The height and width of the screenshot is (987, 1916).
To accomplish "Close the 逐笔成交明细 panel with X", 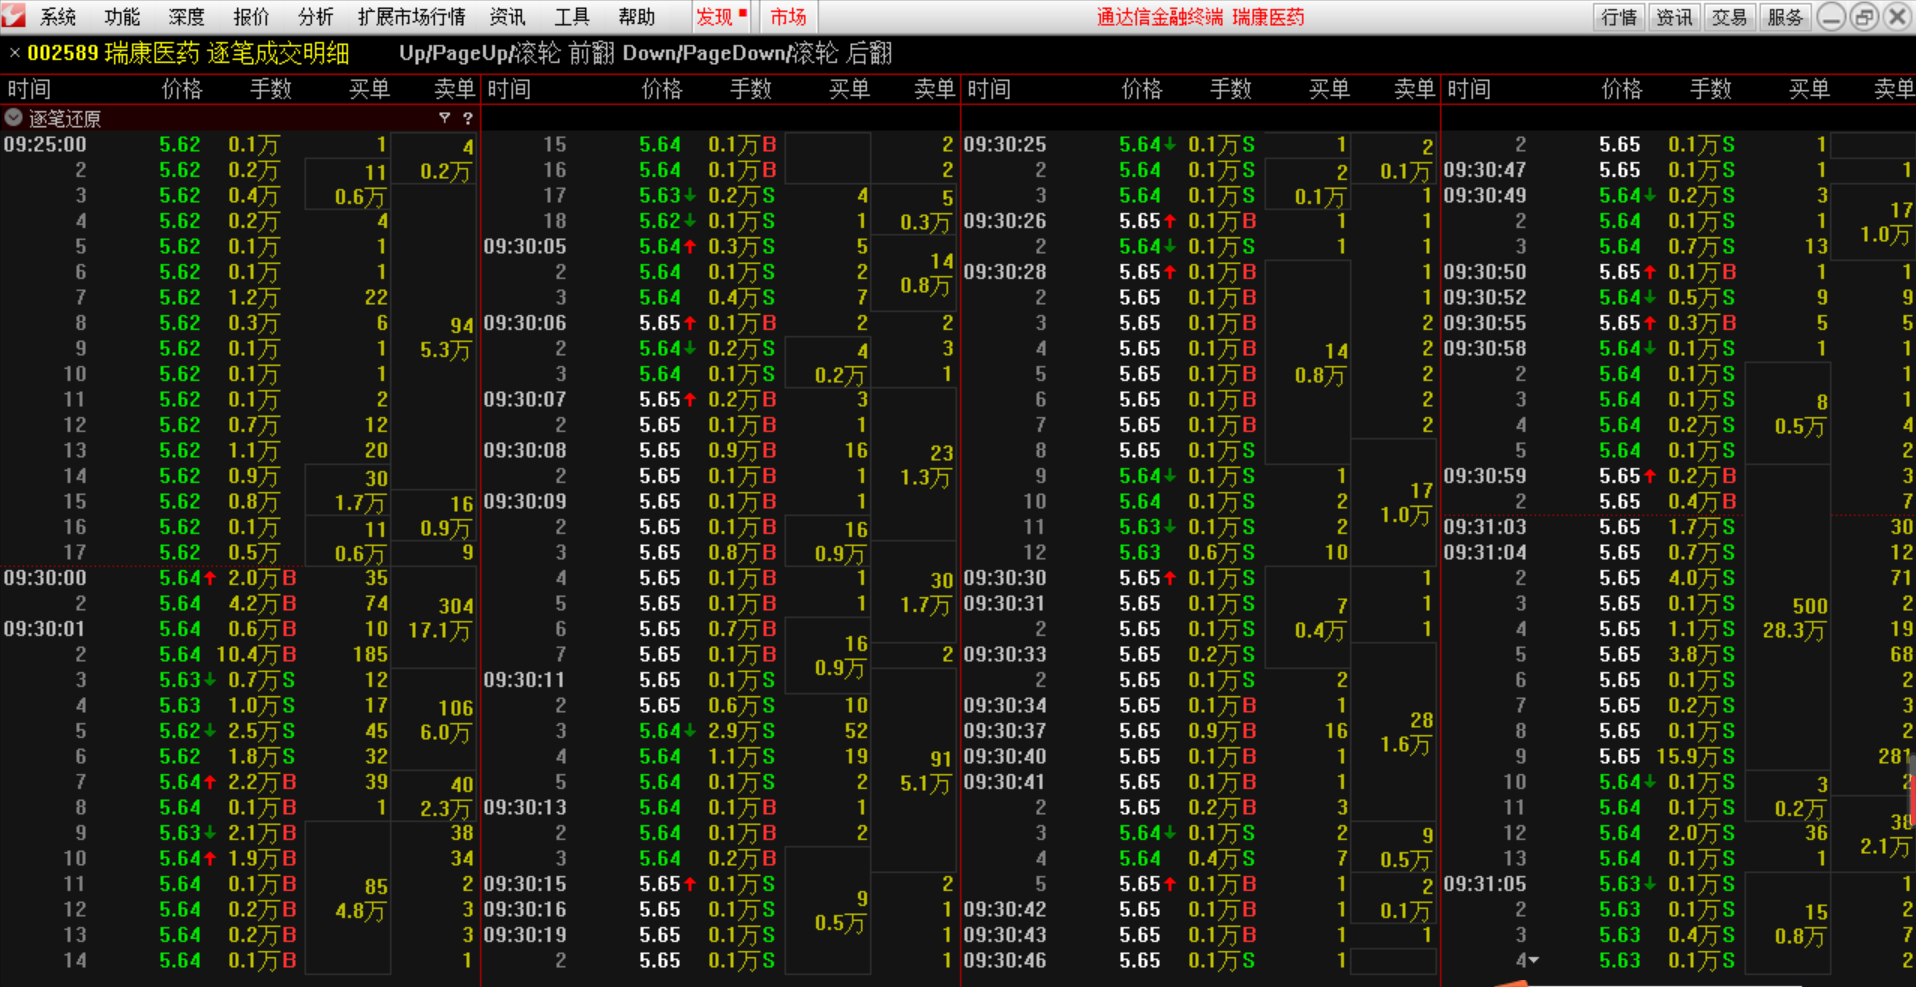I will (14, 53).
